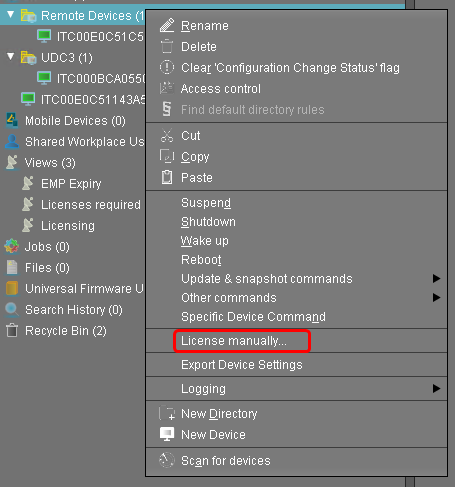Collapse the UDC3 directory node
Viewport: 455px width, 487px height.
11,57
